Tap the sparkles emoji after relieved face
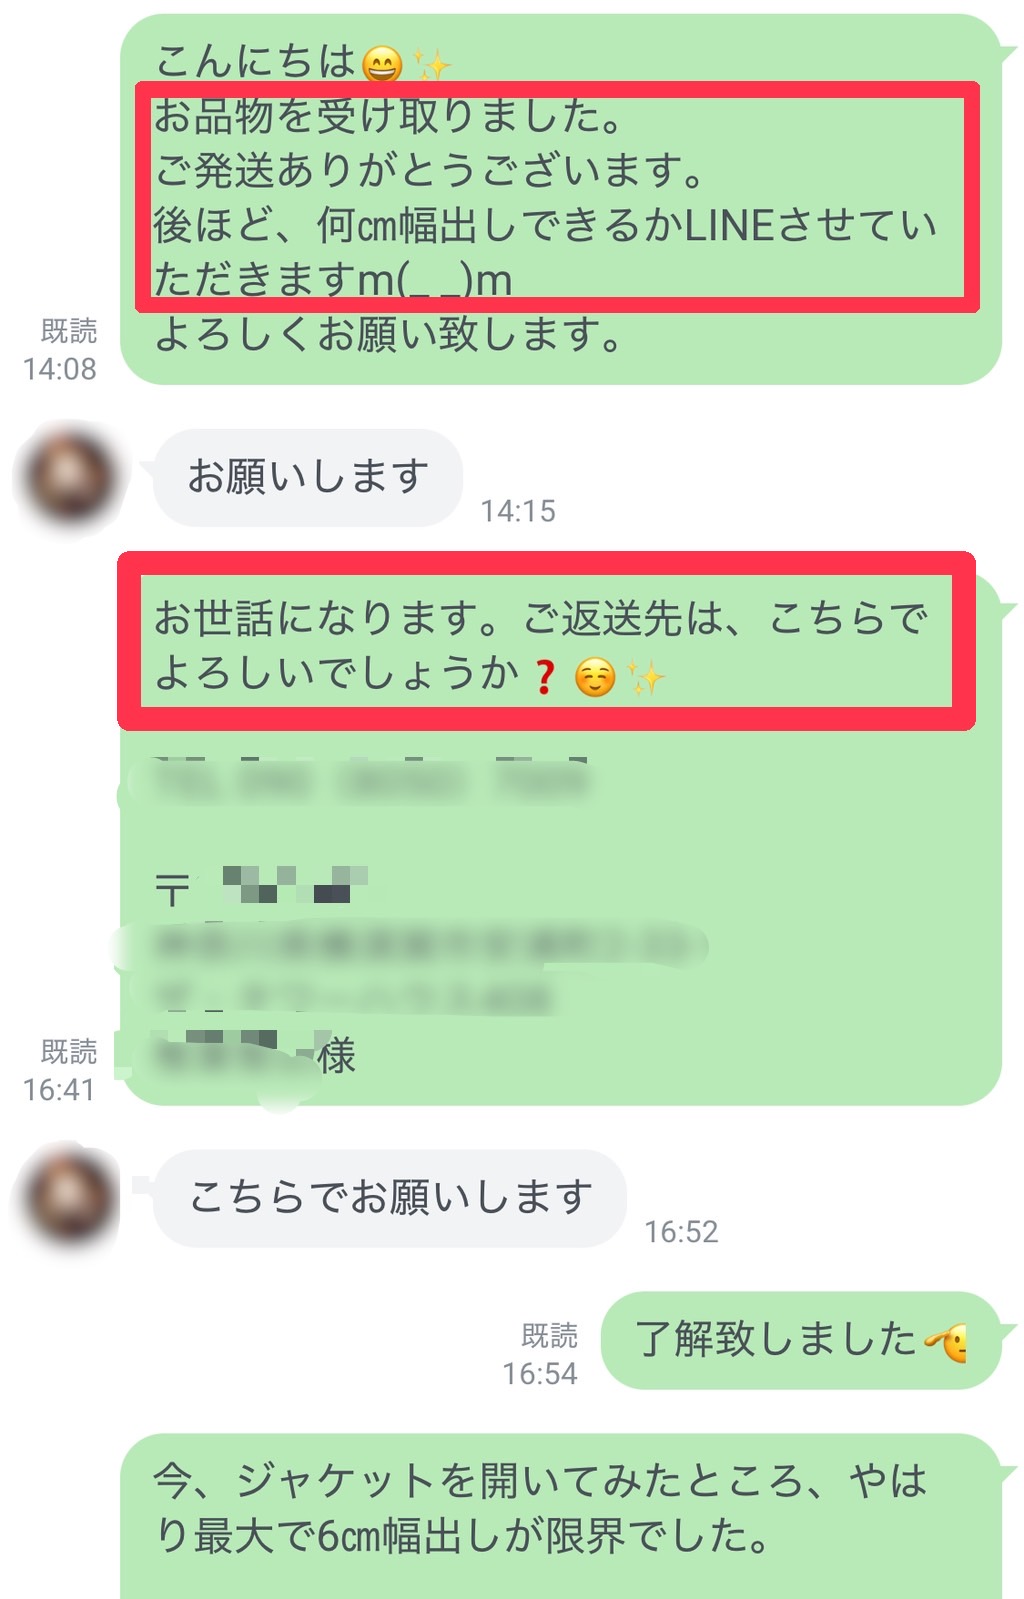This screenshot has width=1024, height=1599. [x=646, y=677]
